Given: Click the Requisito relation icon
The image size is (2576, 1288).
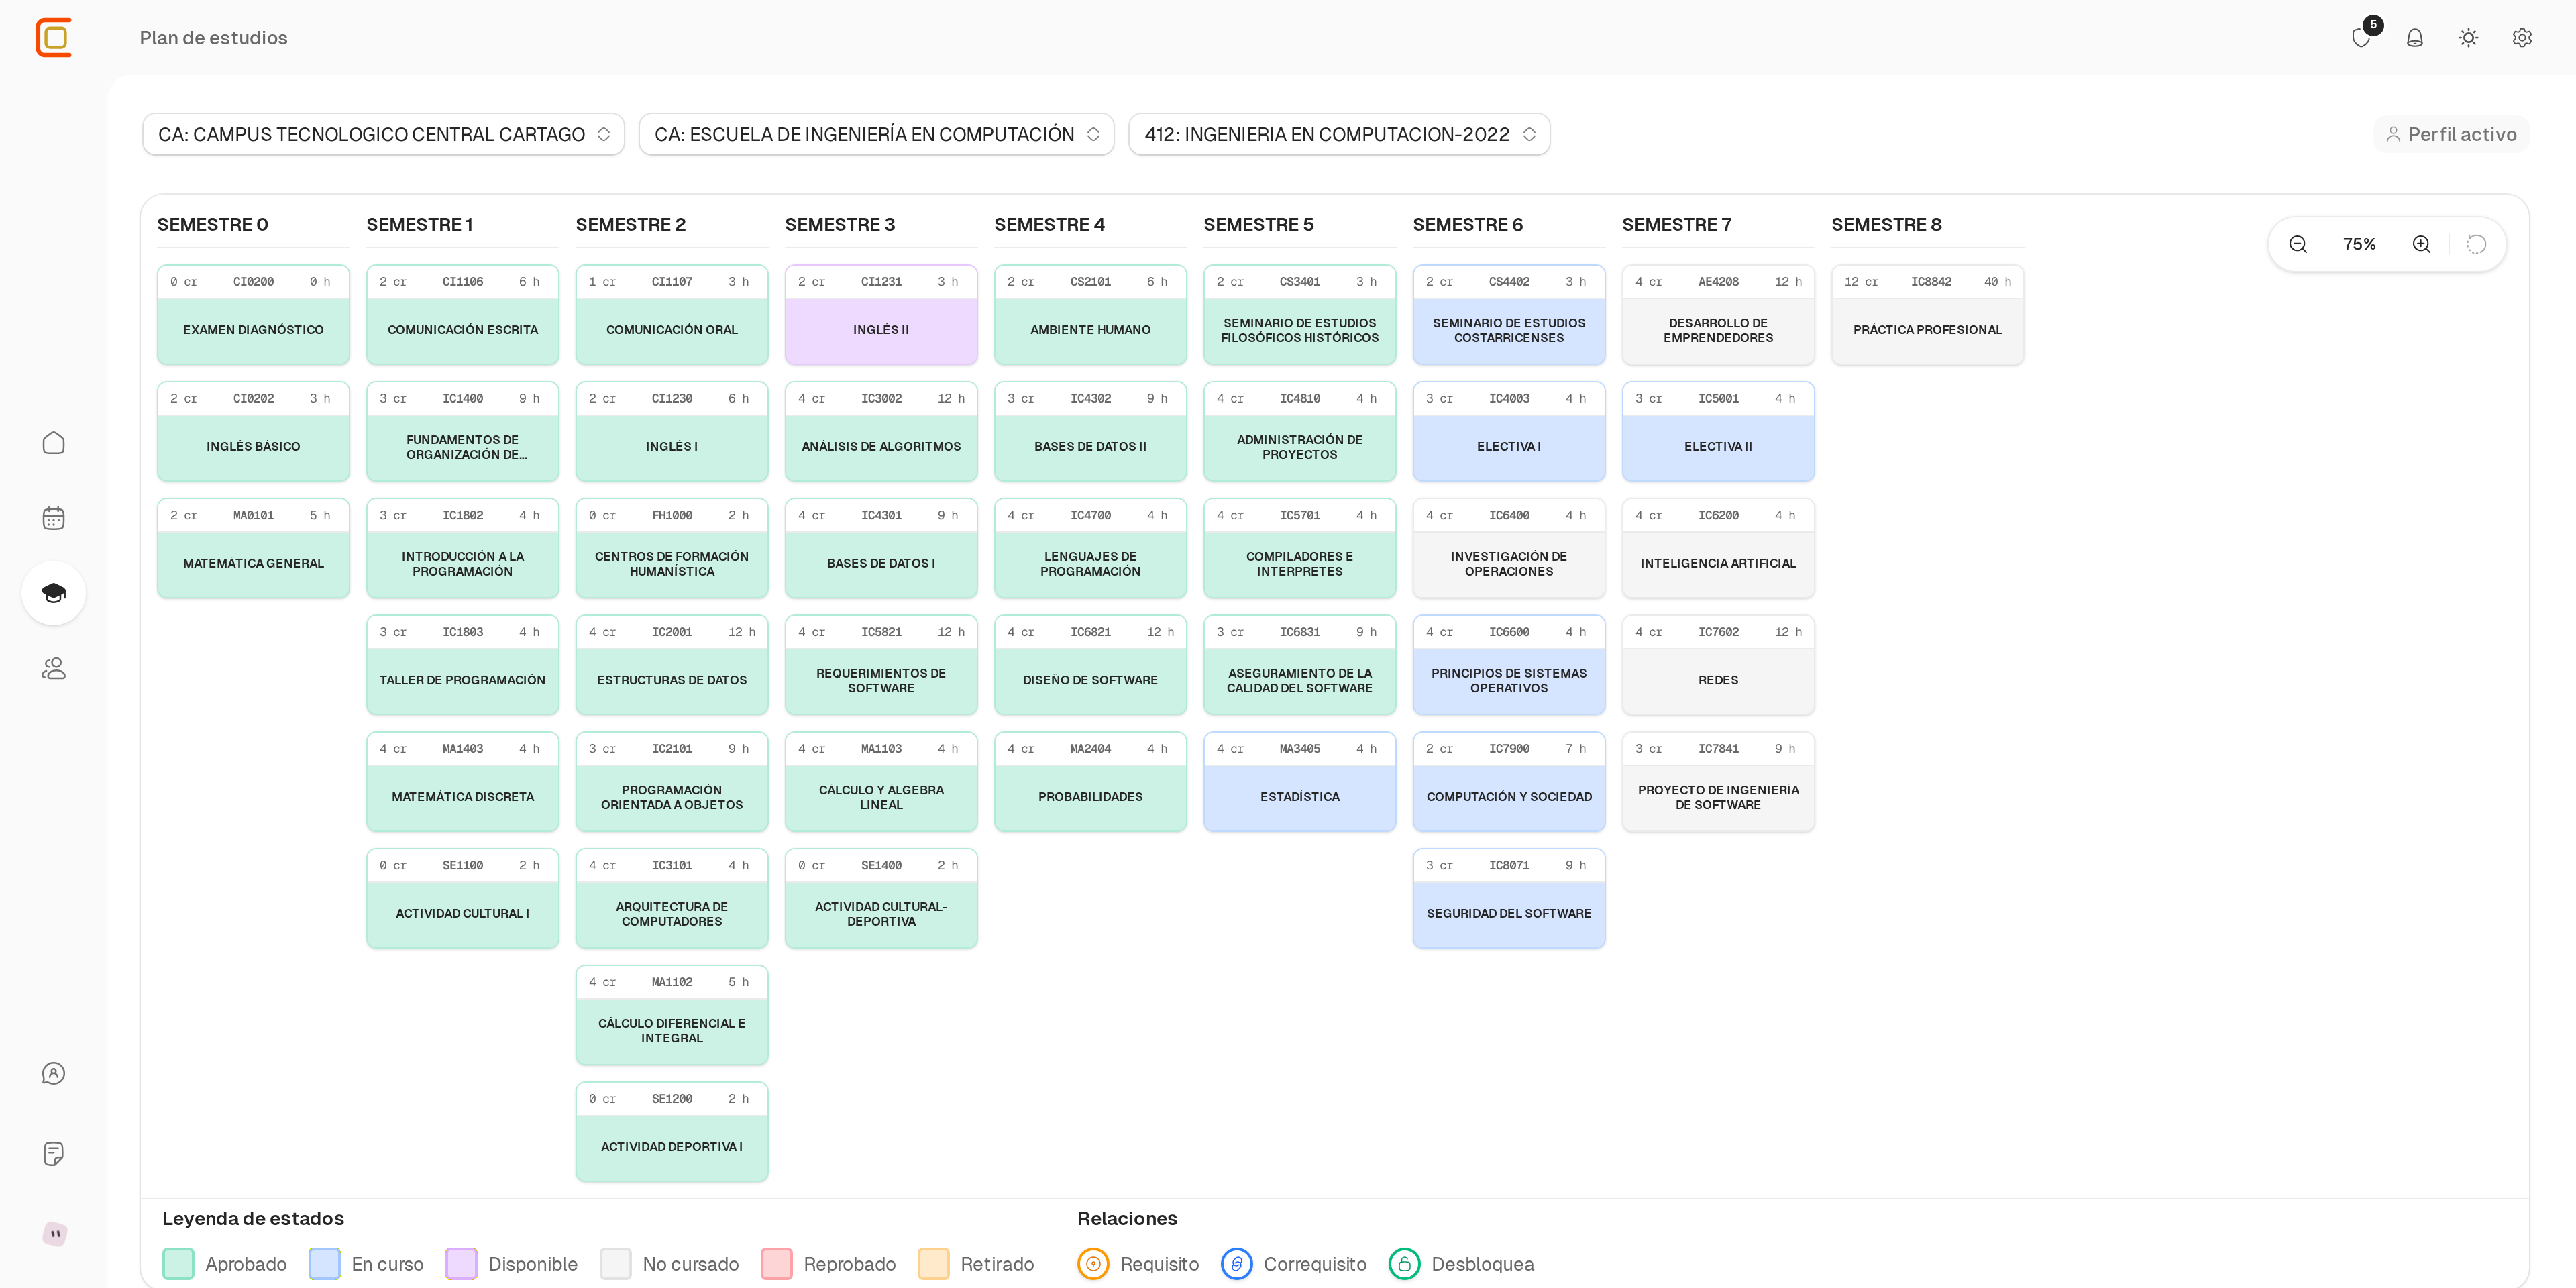Looking at the screenshot, I should tap(1093, 1264).
